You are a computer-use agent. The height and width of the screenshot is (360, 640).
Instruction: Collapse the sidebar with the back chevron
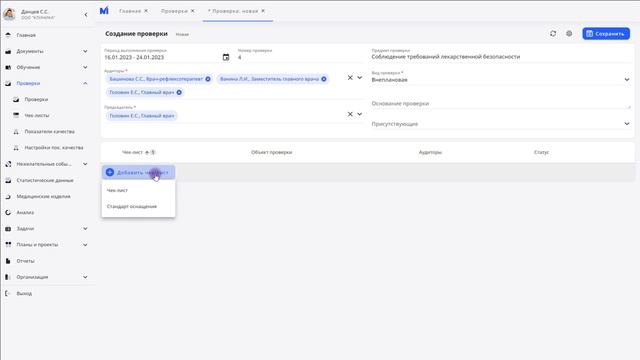click(86, 15)
